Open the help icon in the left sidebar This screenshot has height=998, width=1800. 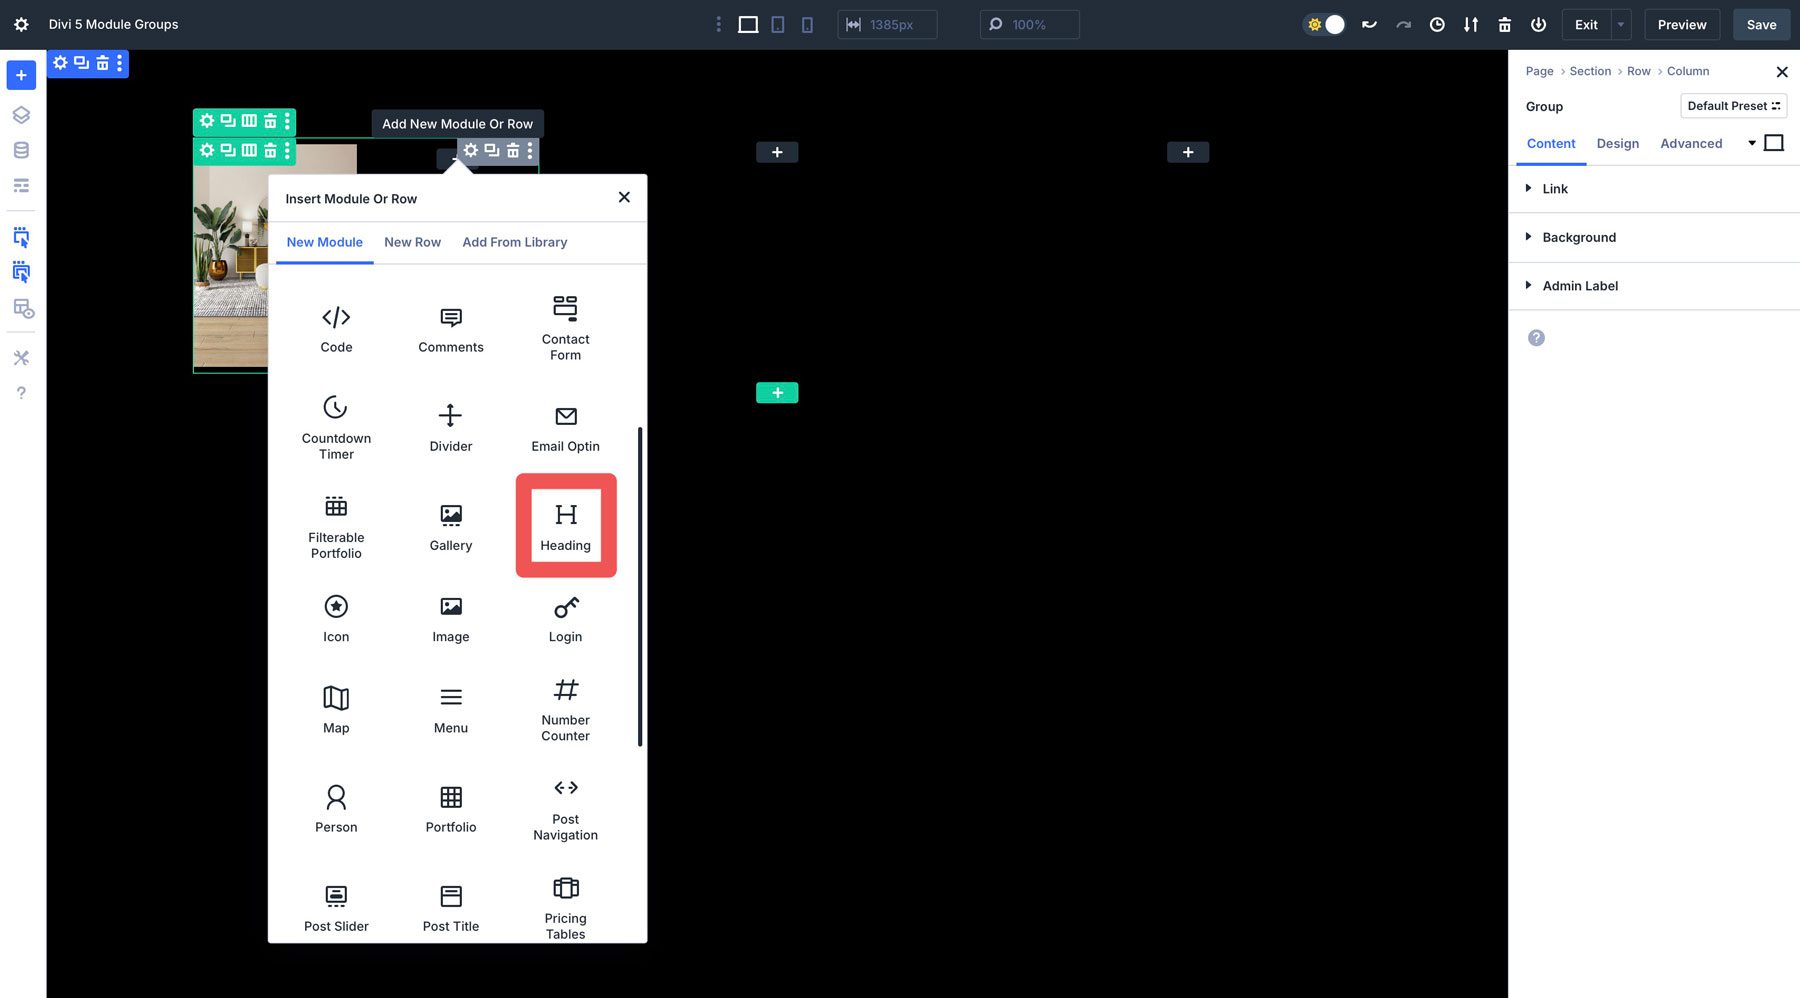point(21,392)
